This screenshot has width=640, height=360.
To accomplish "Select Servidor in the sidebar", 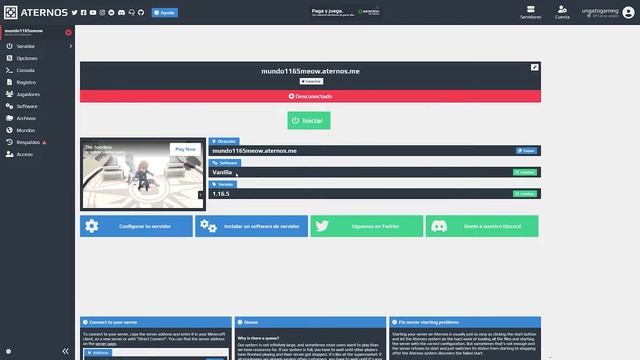I will [26, 46].
